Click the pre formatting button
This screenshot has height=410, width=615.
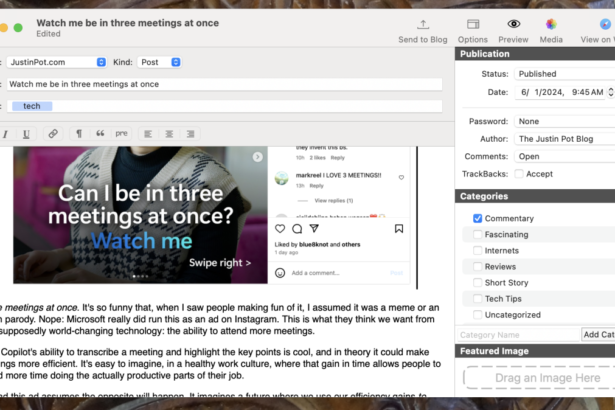pyautogui.click(x=121, y=134)
